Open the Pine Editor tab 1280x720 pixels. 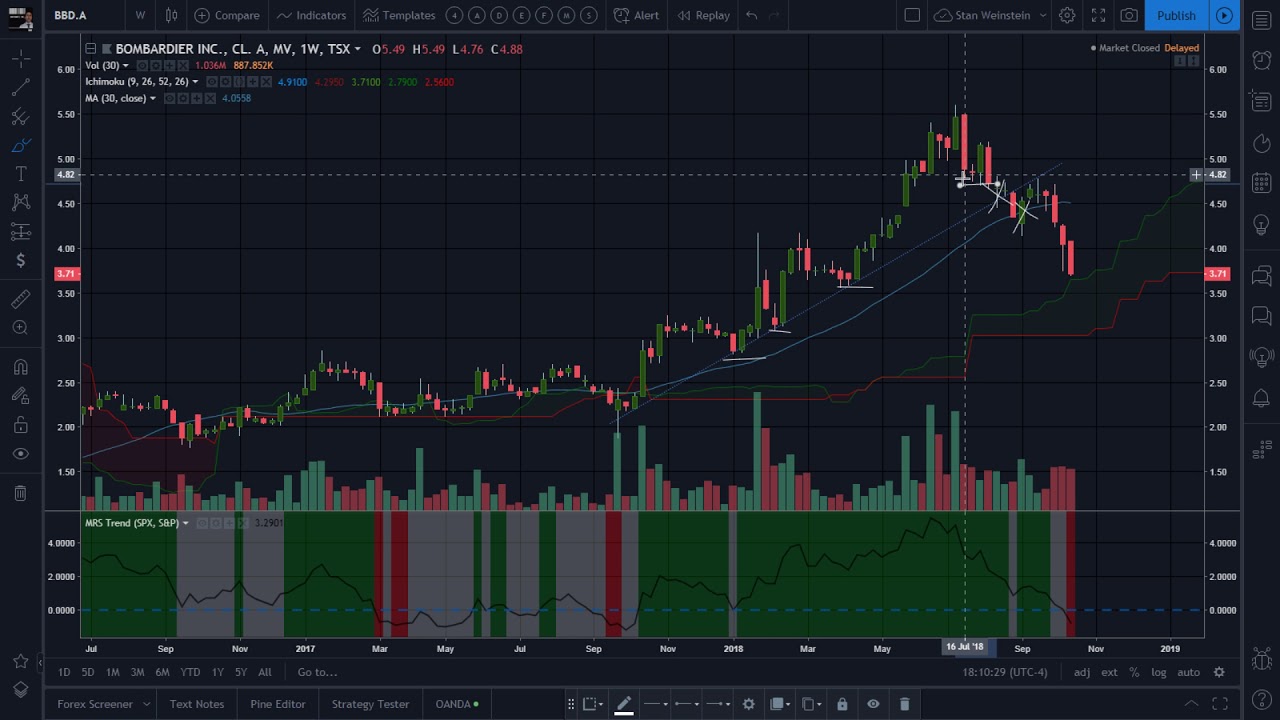[278, 704]
